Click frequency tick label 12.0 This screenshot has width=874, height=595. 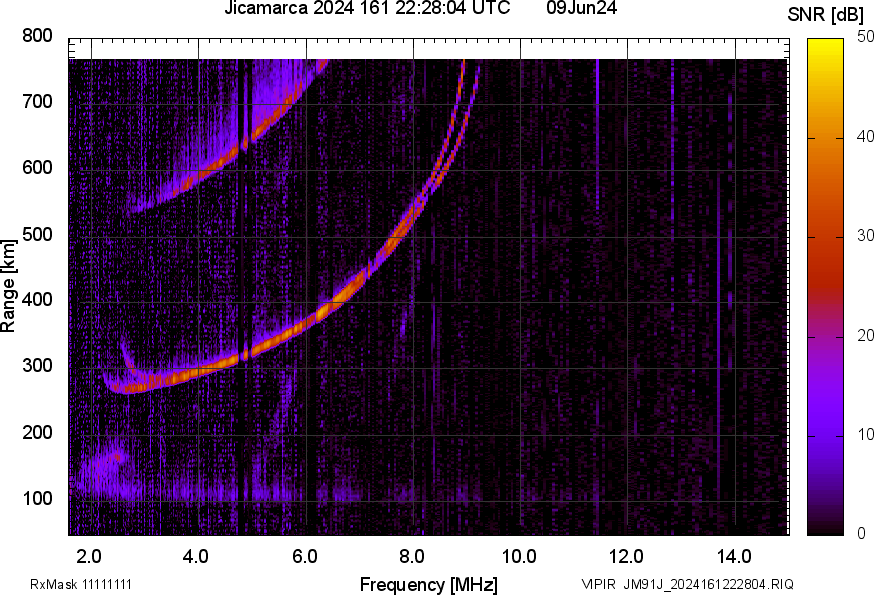click(627, 557)
